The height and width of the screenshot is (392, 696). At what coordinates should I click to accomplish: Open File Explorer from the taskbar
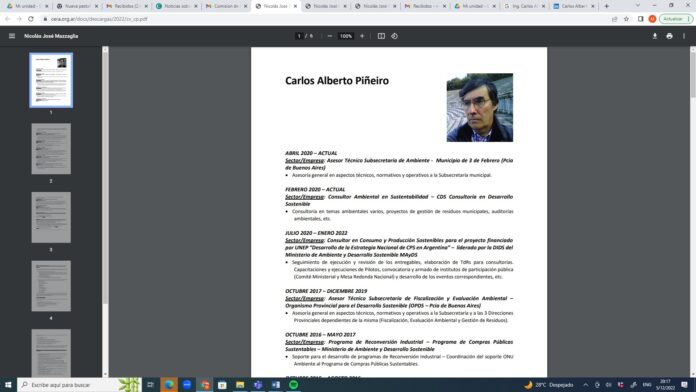click(240, 385)
